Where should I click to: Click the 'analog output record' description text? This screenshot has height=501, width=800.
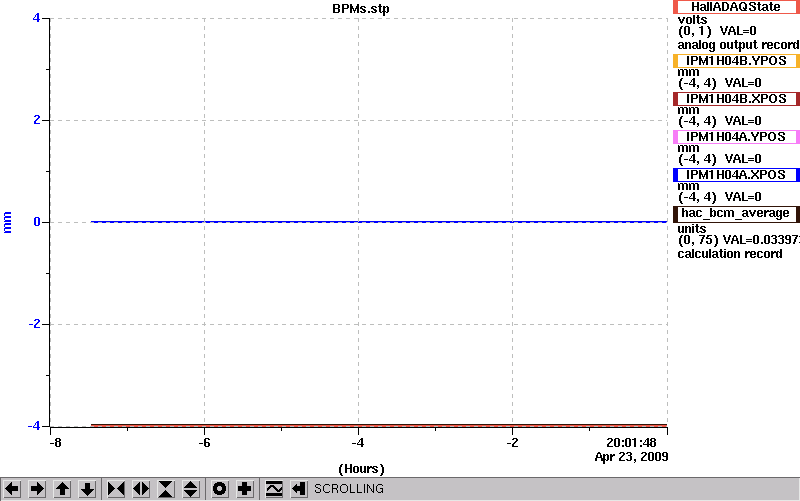click(x=738, y=45)
